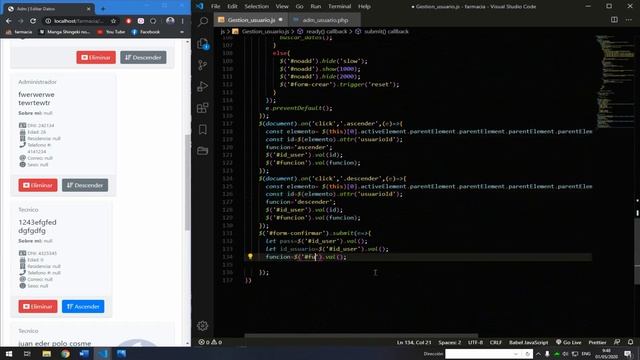The width and height of the screenshot is (640, 360).
Task: Click the browser address bar
Action: click(x=78, y=21)
